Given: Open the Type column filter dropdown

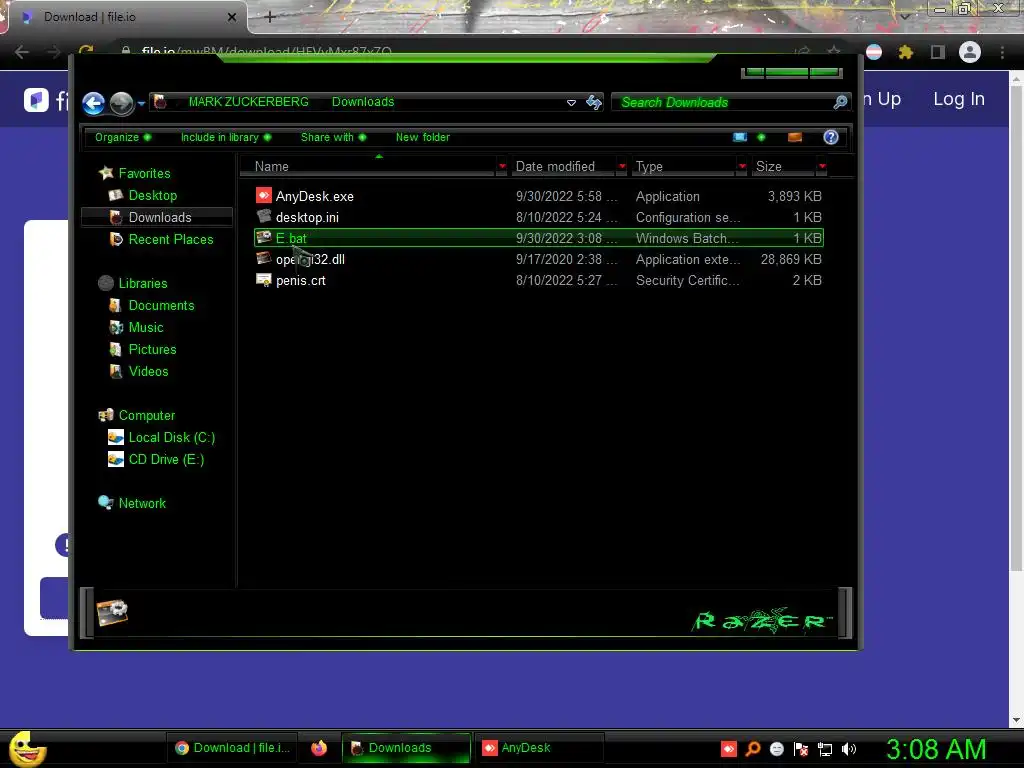Looking at the screenshot, I should (x=742, y=167).
